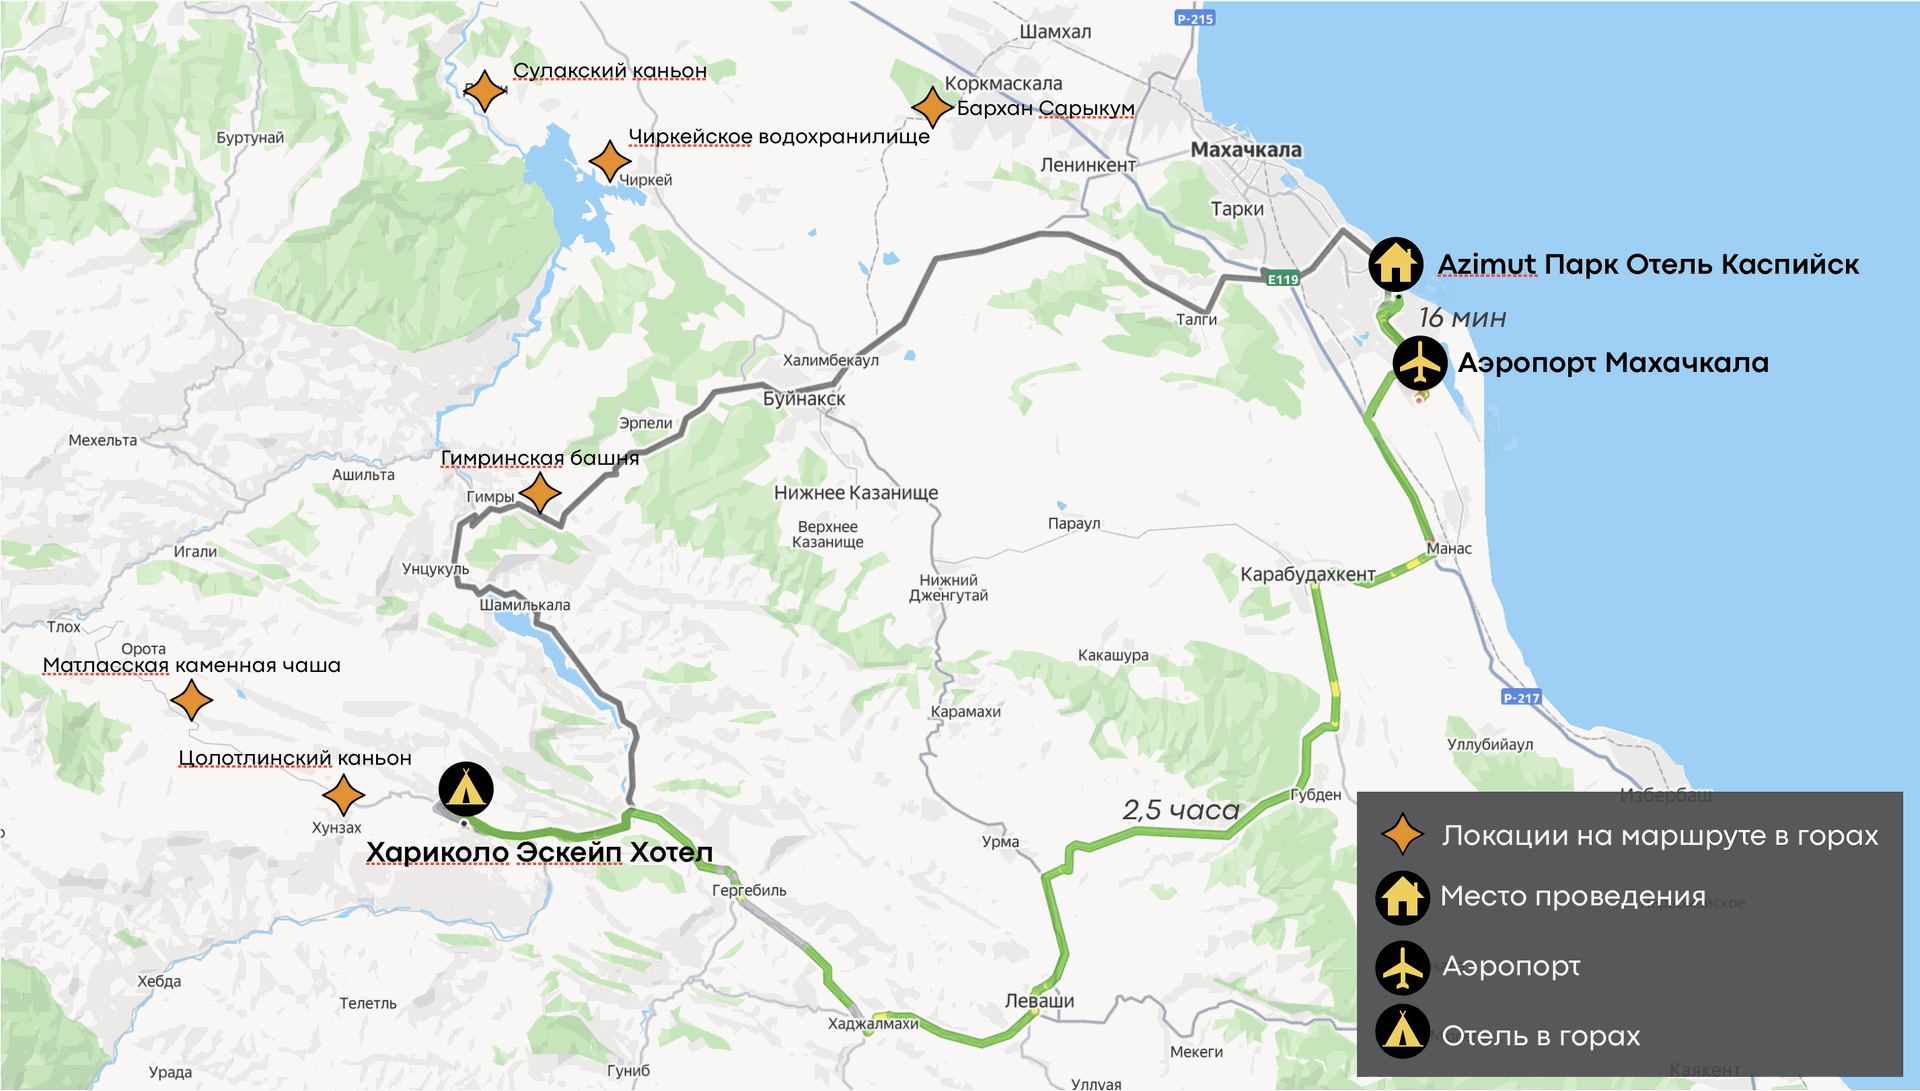This screenshot has width=1920, height=1091.
Task: Click the Аэропорт Махачкала airplane icon on map
Action: (1419, 364)
